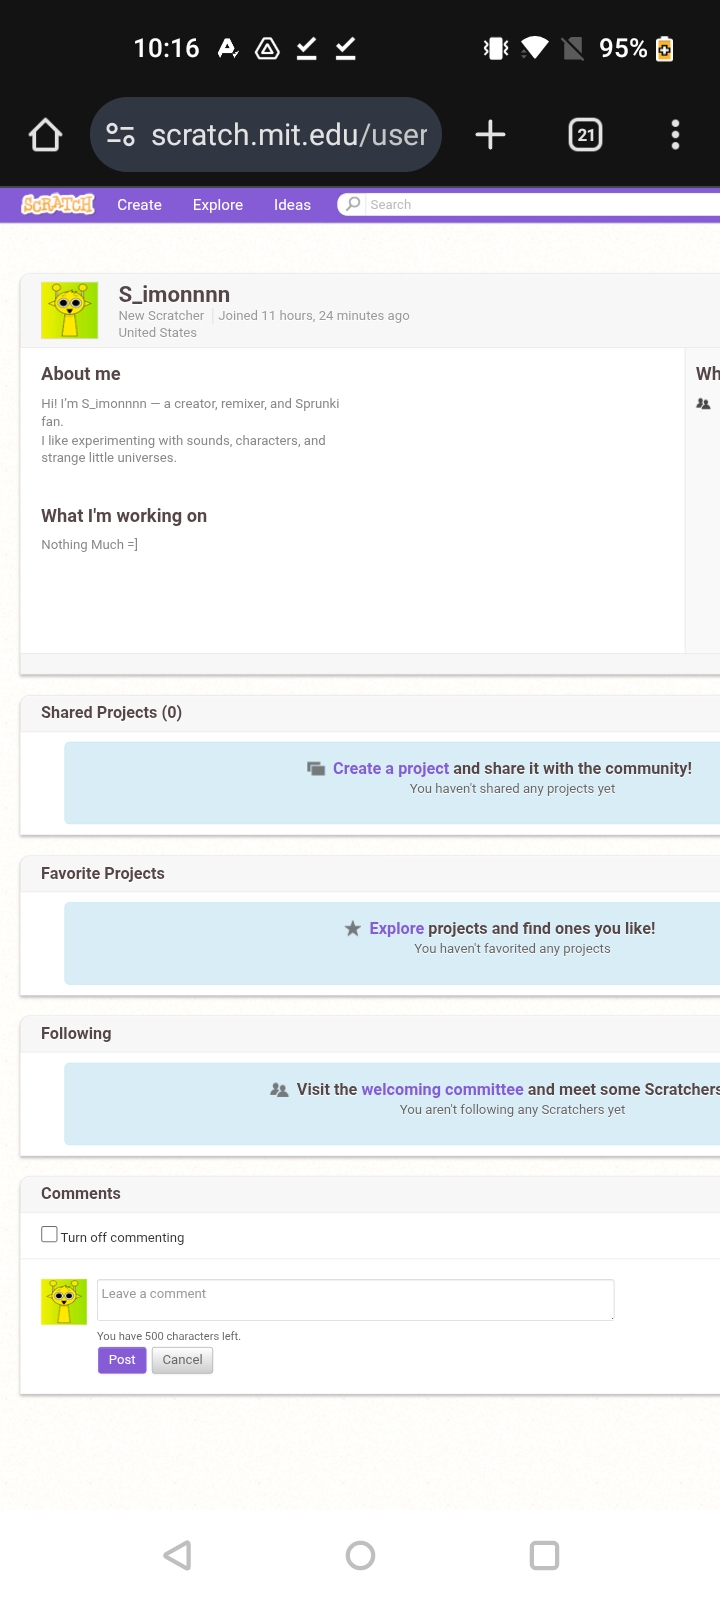Cancel the comment draft
Viewport: 720px width, 1600px height.
[x=182, y=1360]
